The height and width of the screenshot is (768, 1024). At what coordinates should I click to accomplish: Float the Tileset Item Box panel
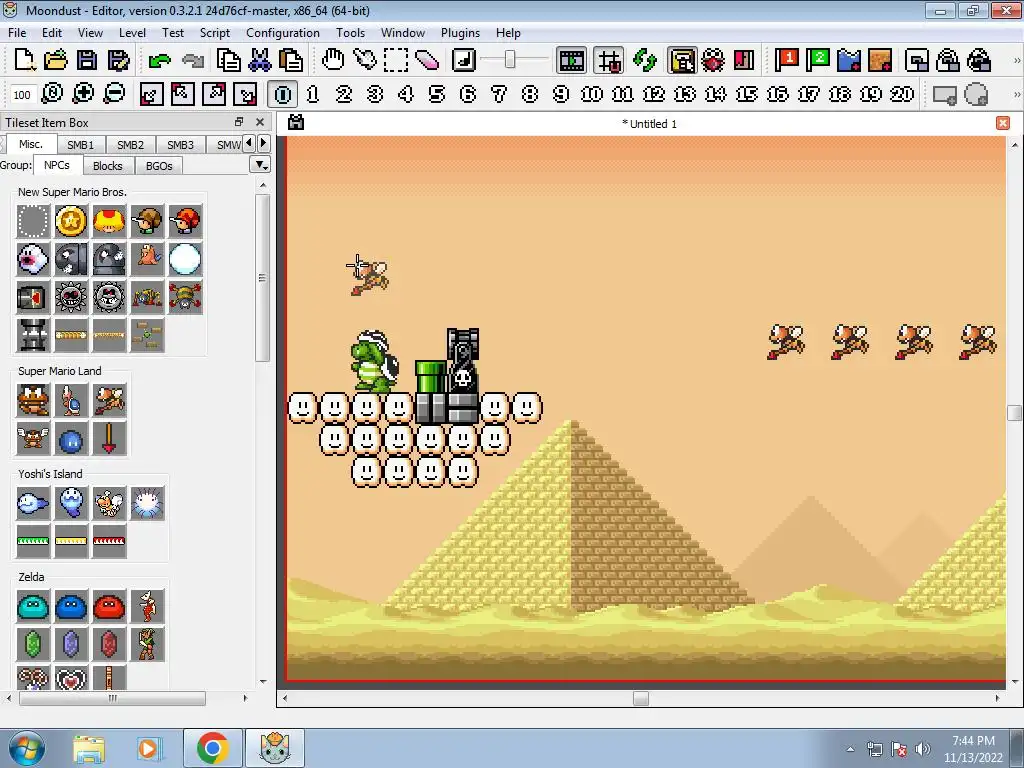pyautogui.click(x=239, y=122)
